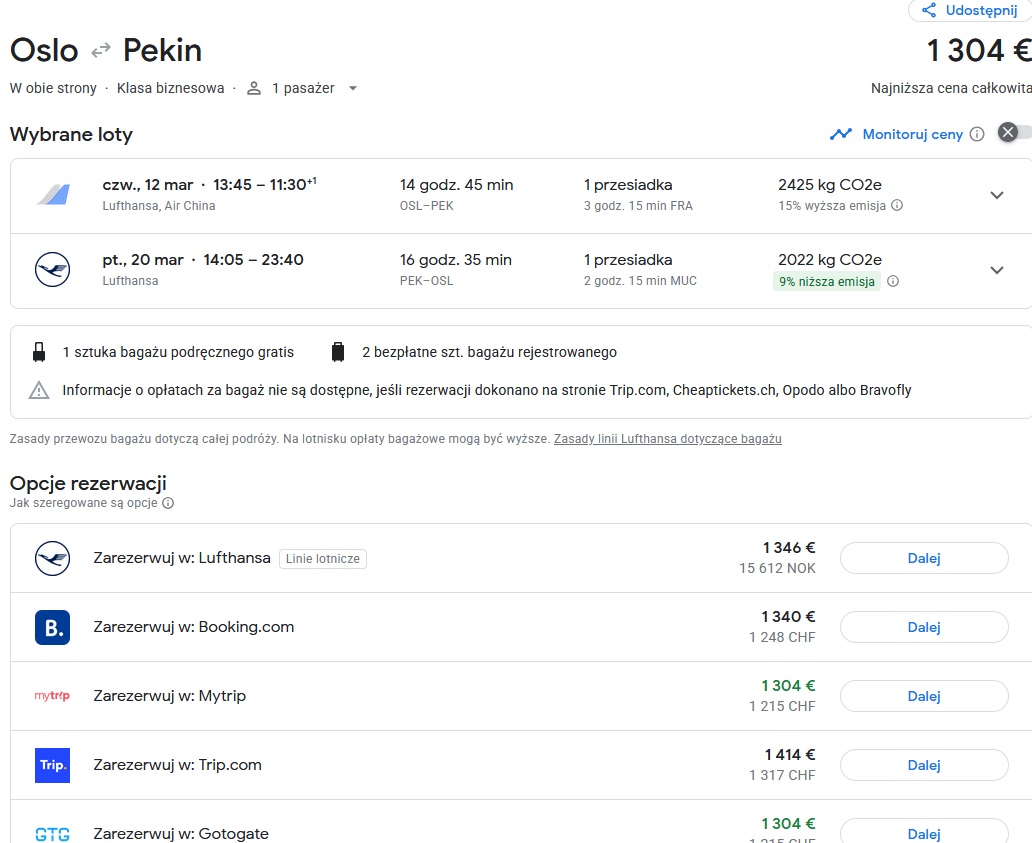
Task: Click the Trip.com logo icon
Action: pyautogui.click(x=53, y=765)
